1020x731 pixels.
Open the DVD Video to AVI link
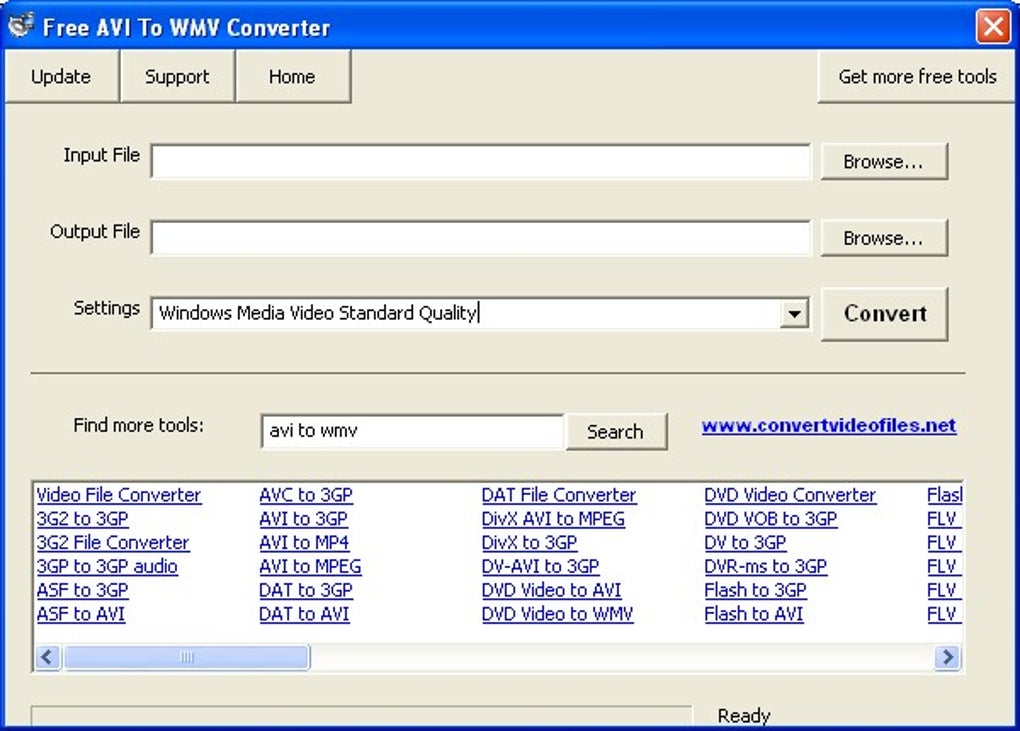pyautogui.click(x=551, y=591)
